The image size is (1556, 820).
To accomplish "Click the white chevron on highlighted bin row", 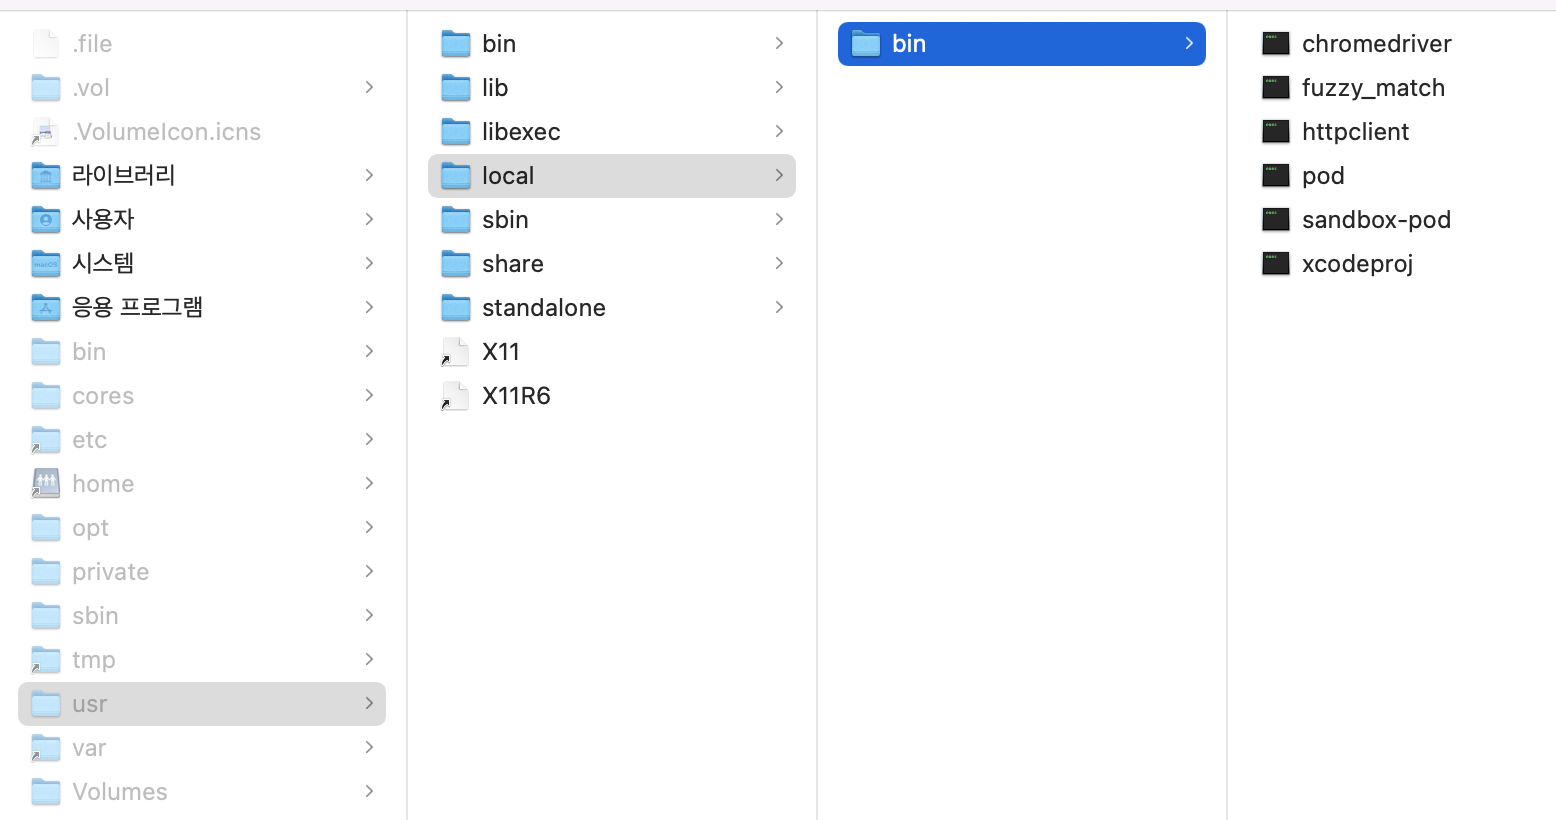I will pos(1189,43).
